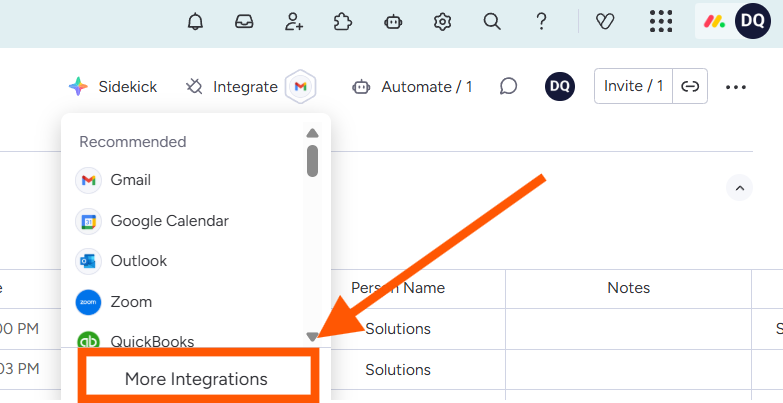
Task: Open the inbox tray icon
Action: tap(244, 21)
